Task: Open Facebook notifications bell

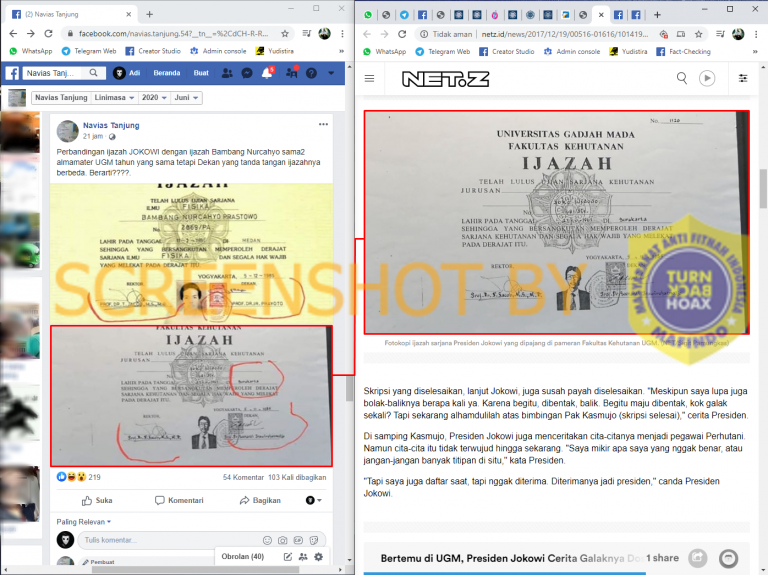Action: [267, 73]
